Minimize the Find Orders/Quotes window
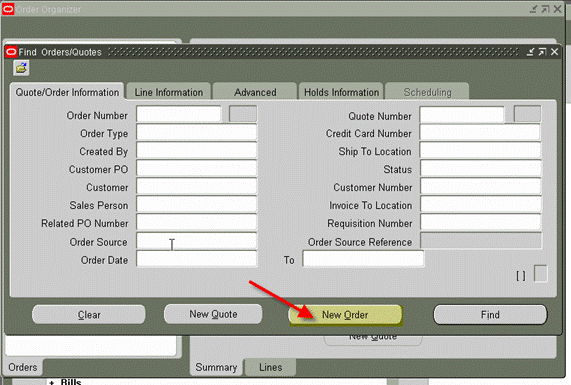The height and width of the screenshot is (385, 571). pyautogui.click(x=530, y=52)
